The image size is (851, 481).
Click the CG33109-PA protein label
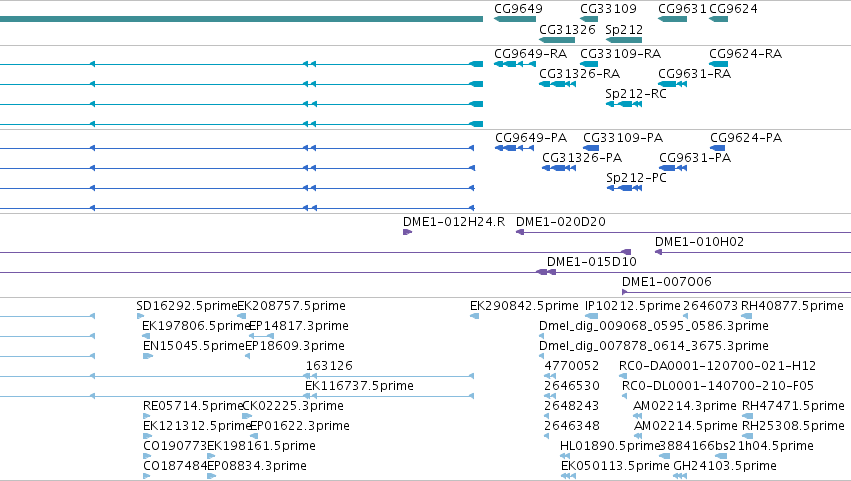tap(623, 138)
